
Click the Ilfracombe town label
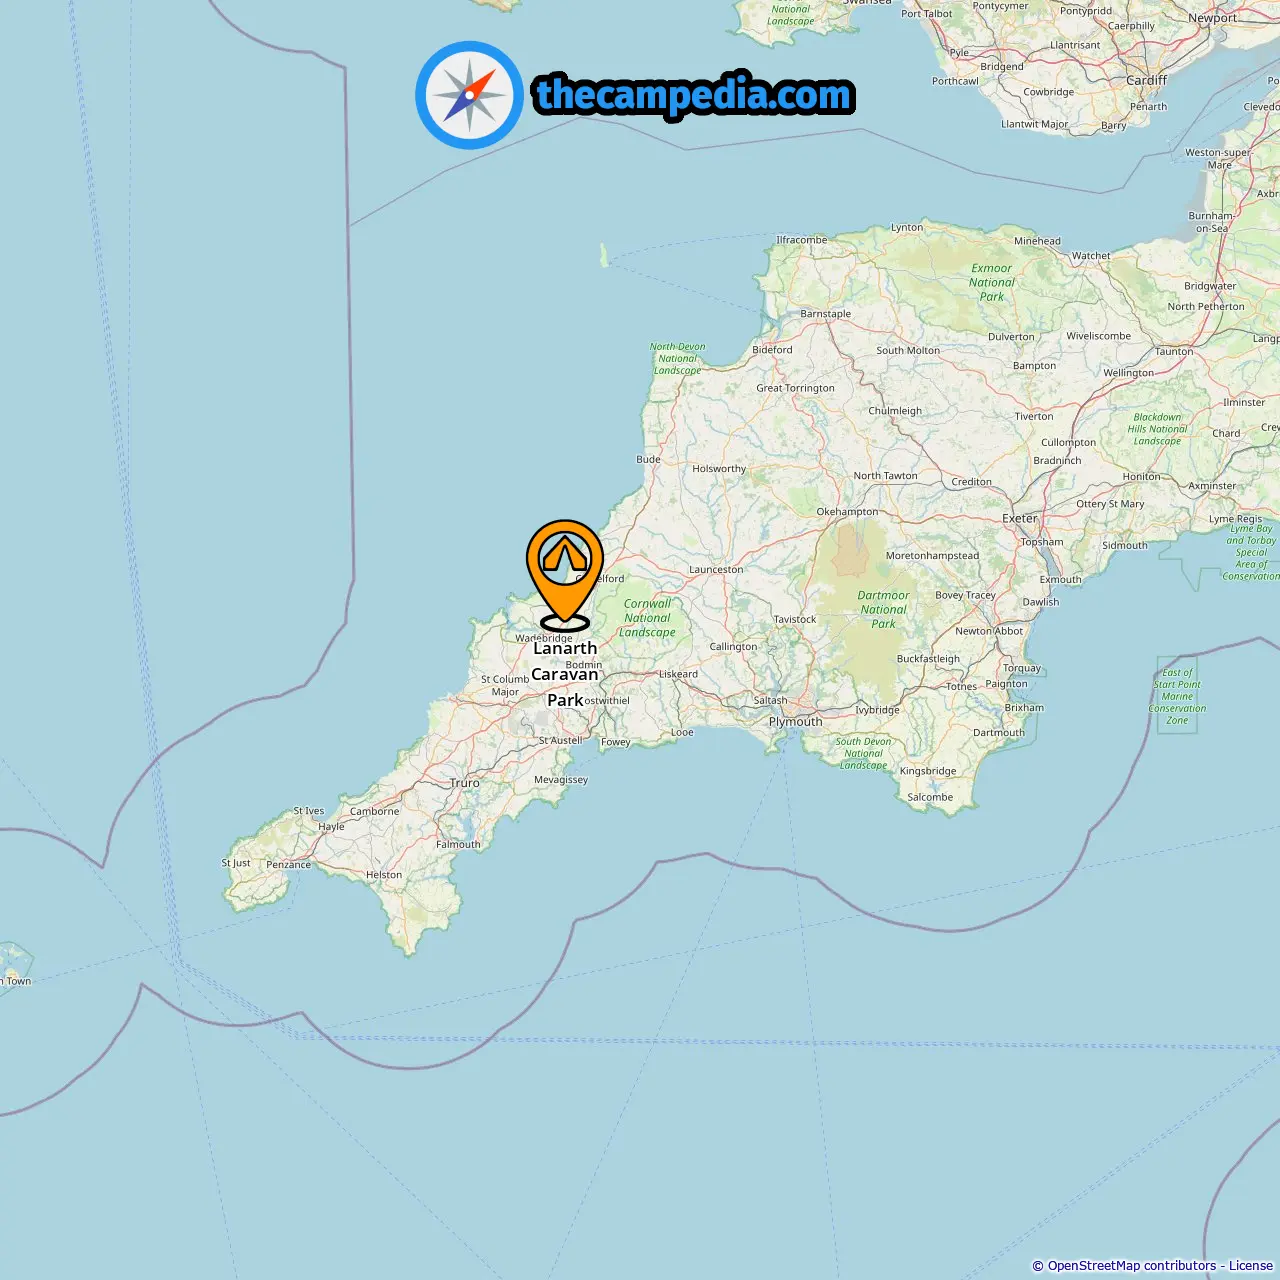pyautogui.click(x=802, y=240)
